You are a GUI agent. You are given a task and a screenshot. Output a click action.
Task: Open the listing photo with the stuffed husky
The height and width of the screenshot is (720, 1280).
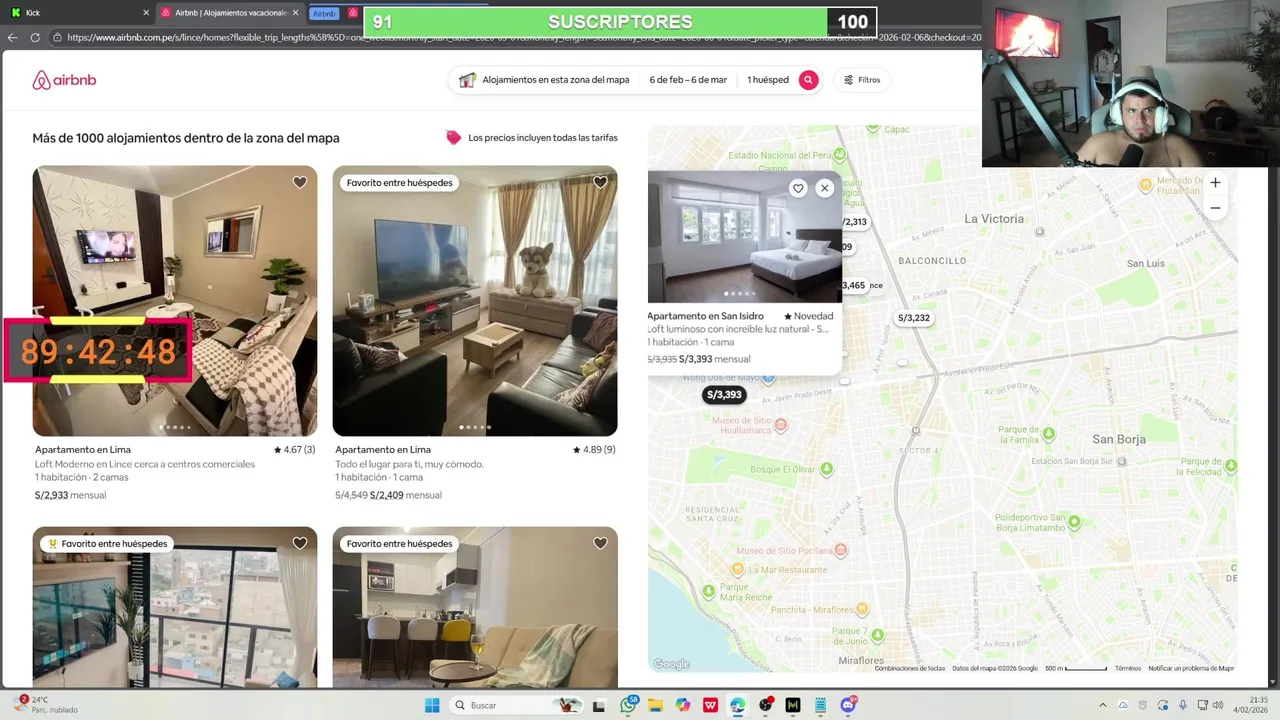(475, 300)
